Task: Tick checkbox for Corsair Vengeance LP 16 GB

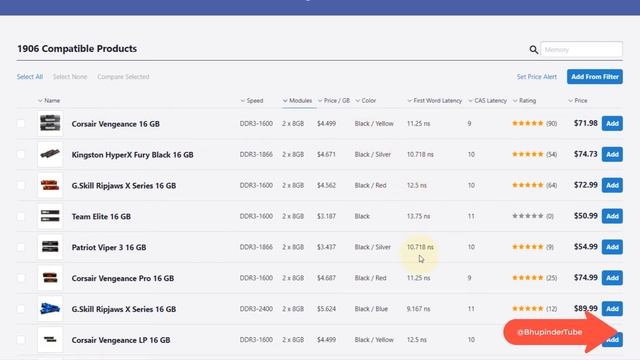Action: pyautogui.click(x=21, y=340)
